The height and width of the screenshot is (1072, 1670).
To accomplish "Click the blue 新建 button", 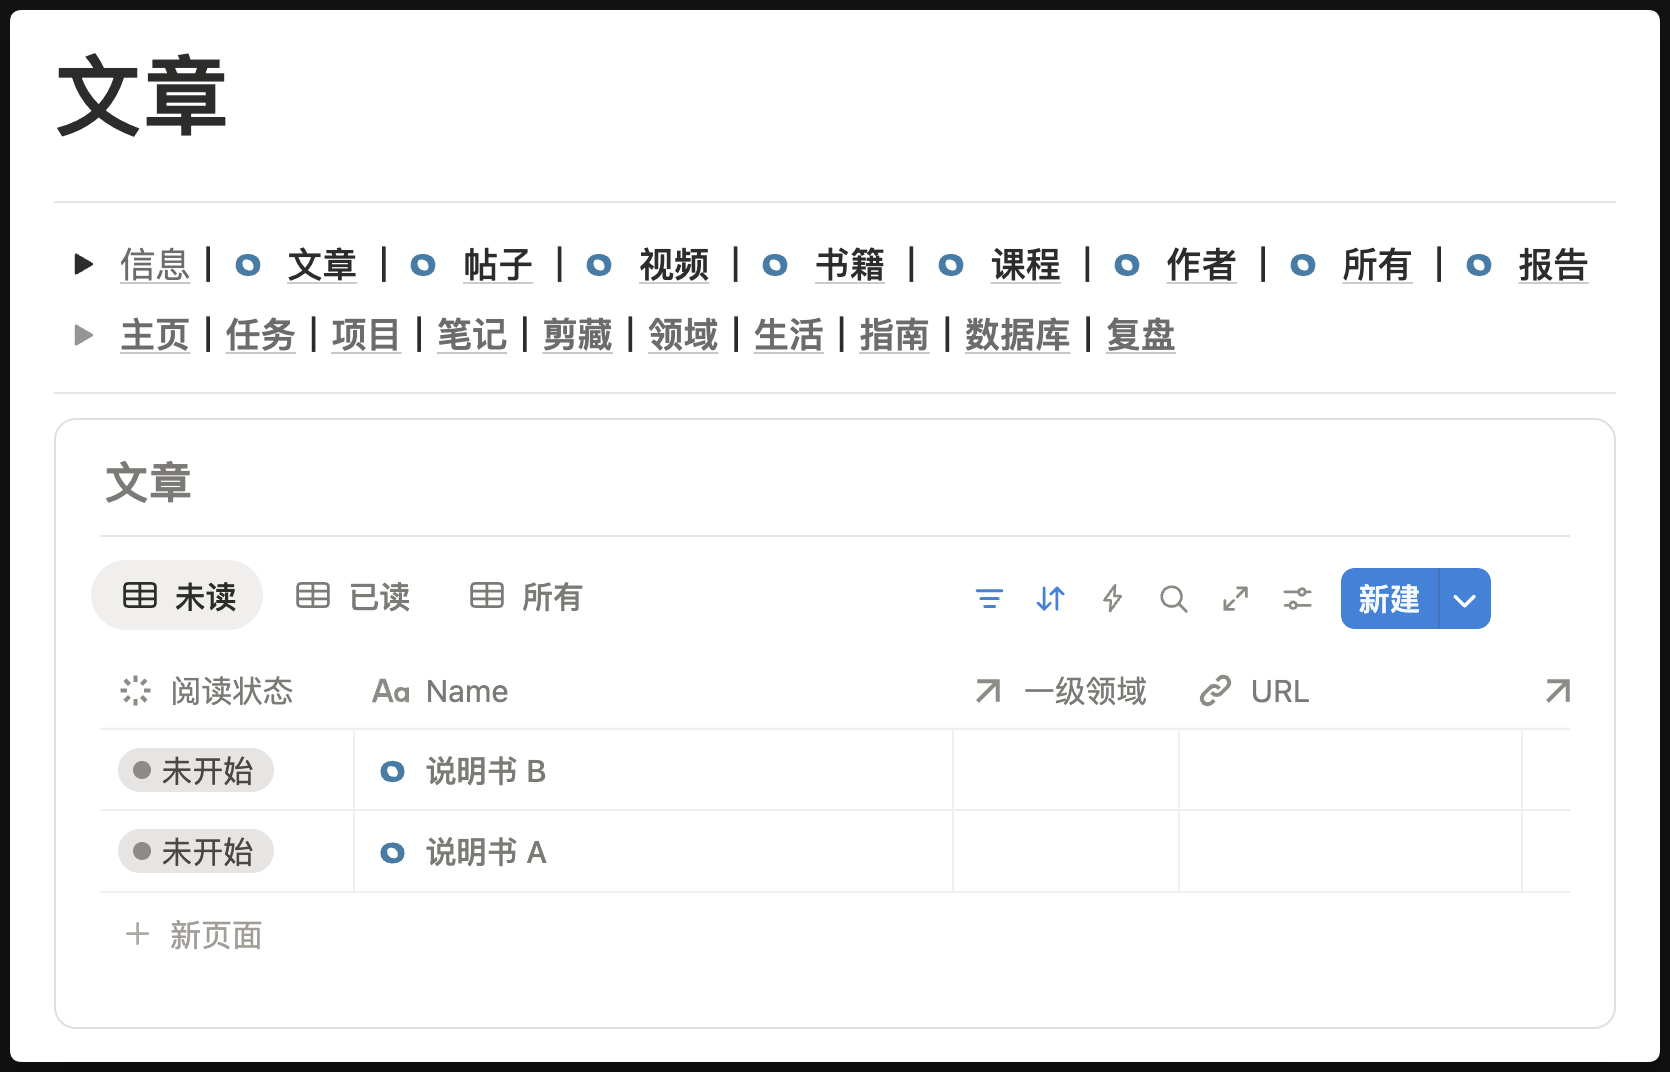I will tap(1388, 599).
